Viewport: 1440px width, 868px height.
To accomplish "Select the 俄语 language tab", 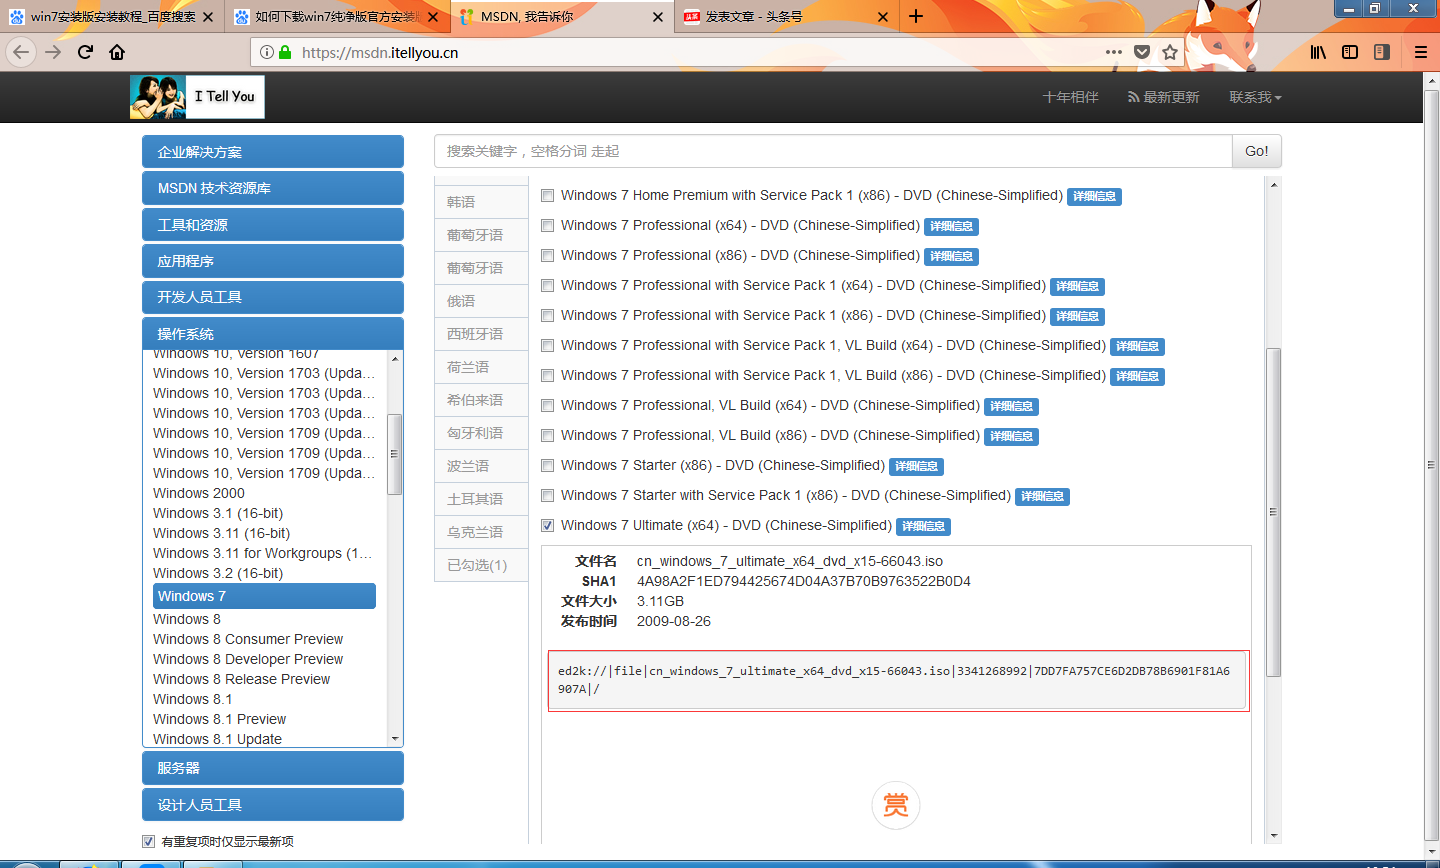I will pos(481,301).
